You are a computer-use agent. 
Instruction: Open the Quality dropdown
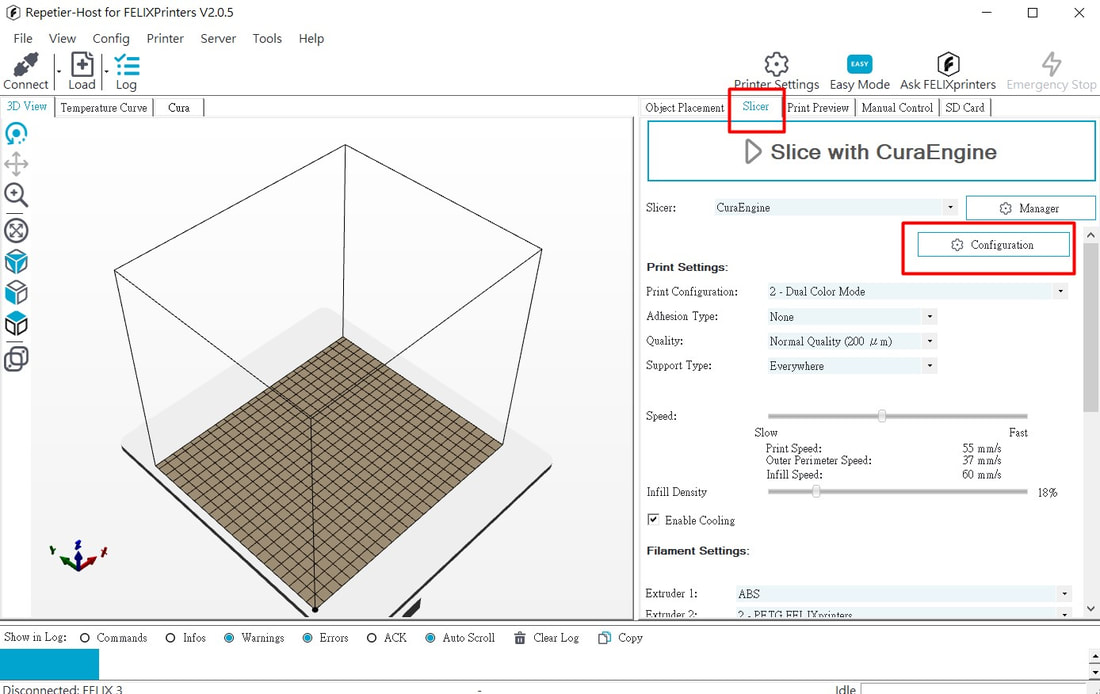(851, 341)
